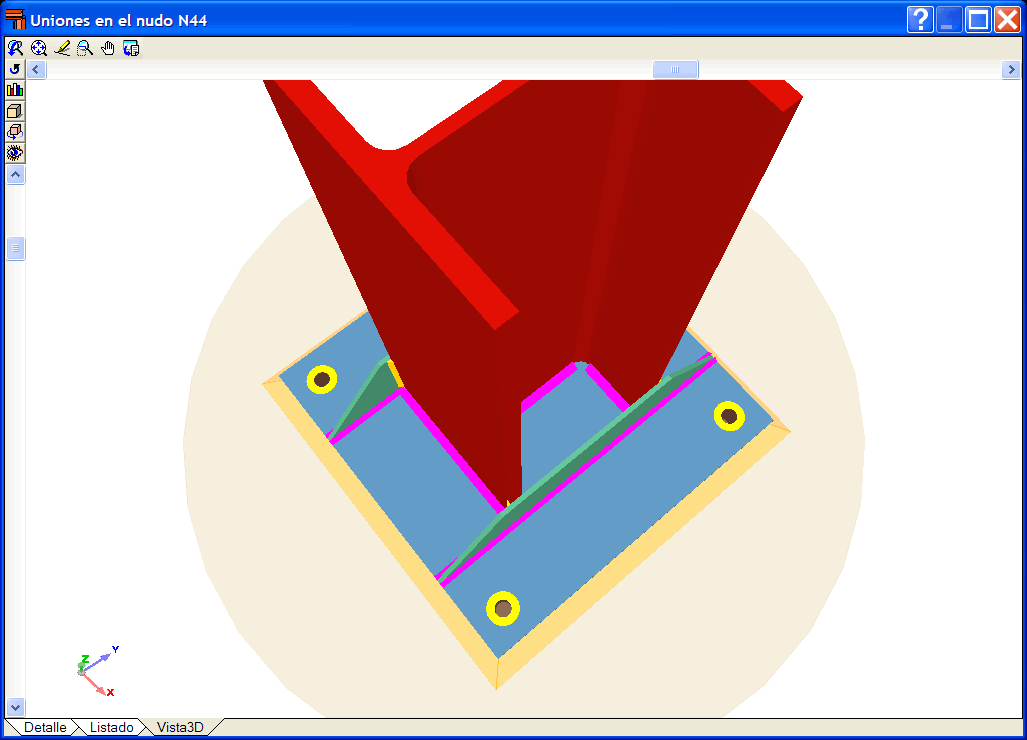Click the horizontal scrollbar thumb
This screenshot has width=1027, height=740.
(675, 69)
